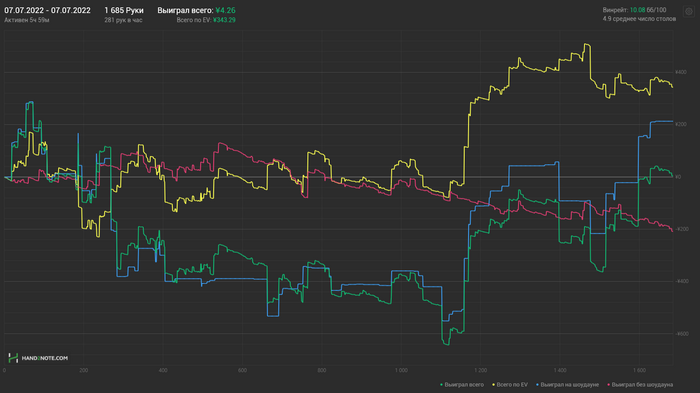Click the 1 400 x-axis tick label
The width and height of the screenshot is (700, 393).
[x=560, y=370]
